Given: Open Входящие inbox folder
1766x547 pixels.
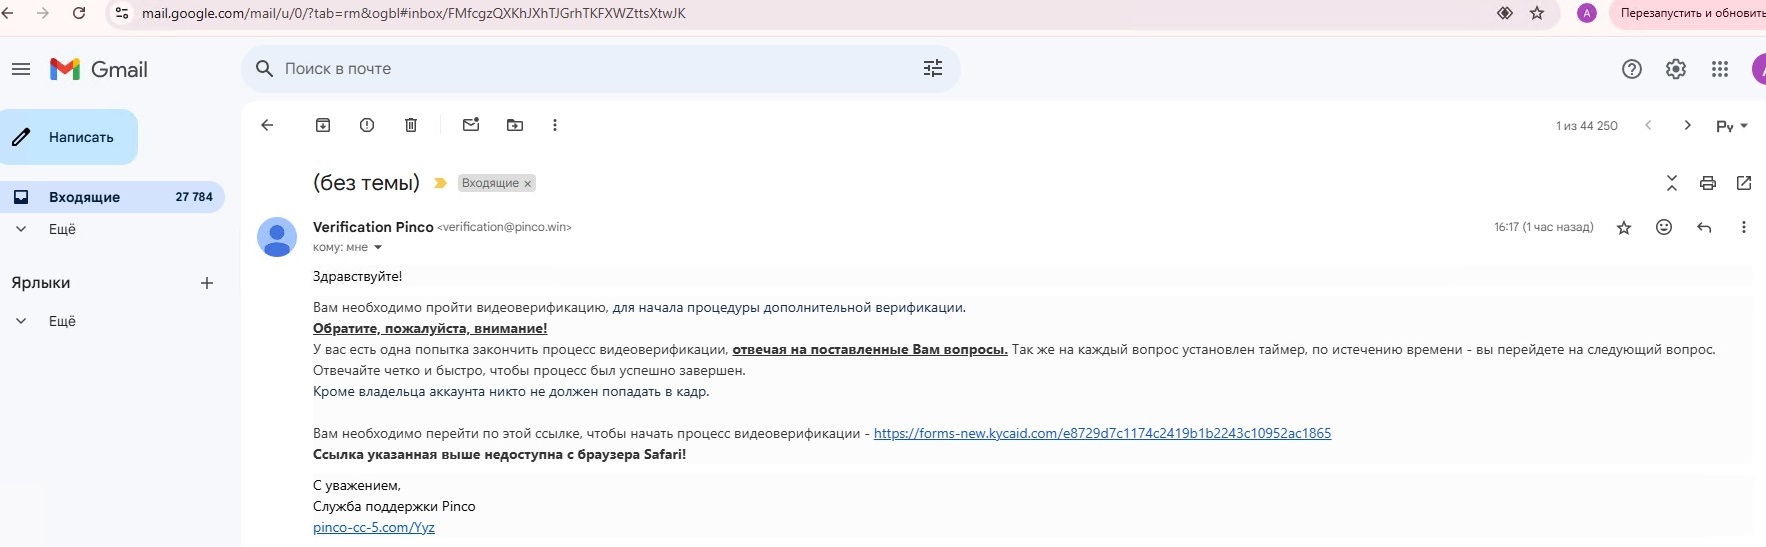Looking at the screenshot, I should tap(112, 197).
